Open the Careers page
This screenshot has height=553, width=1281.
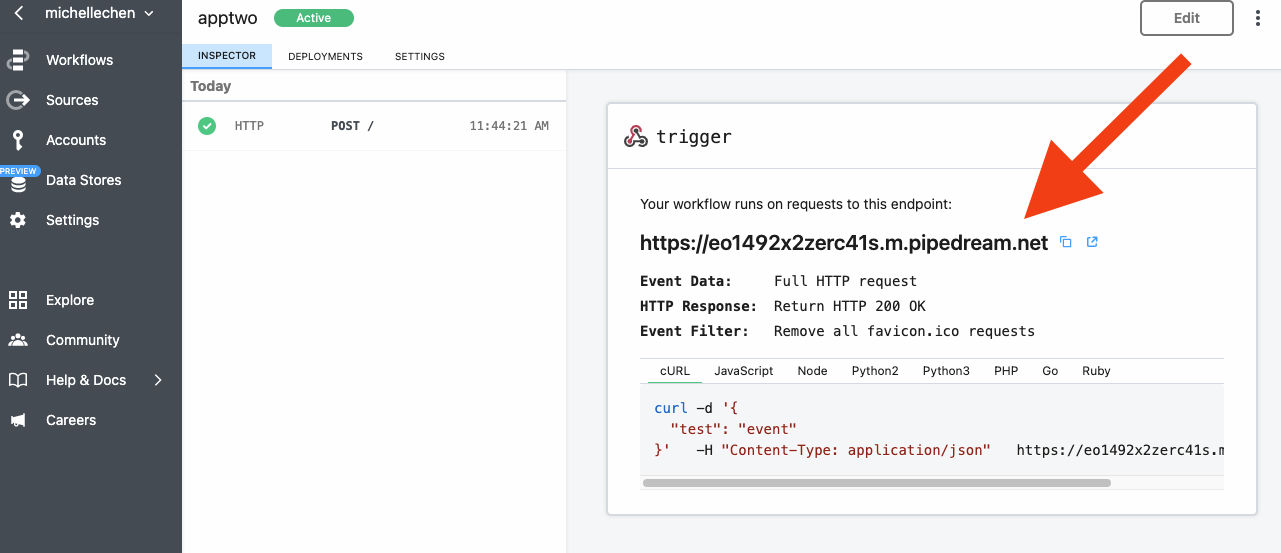pyautogui.click(x=71, y=420)
